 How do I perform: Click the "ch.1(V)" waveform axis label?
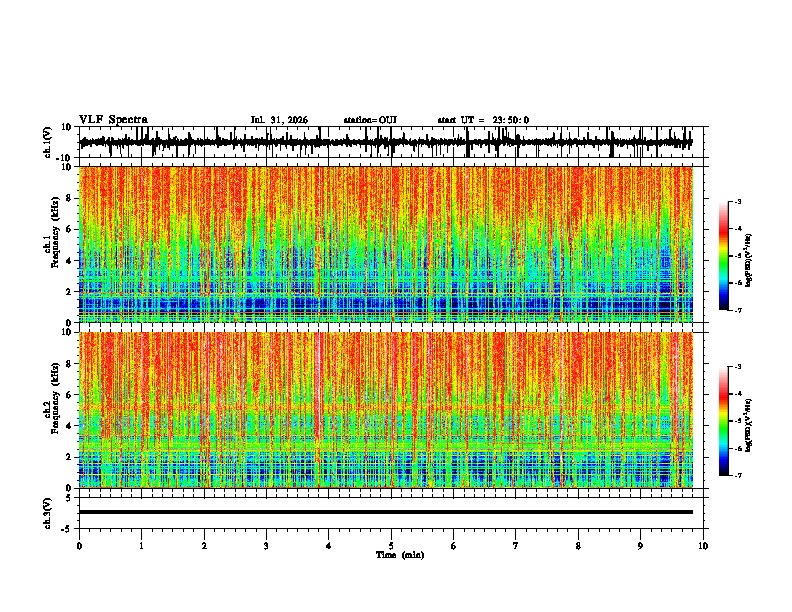[48, 142]
